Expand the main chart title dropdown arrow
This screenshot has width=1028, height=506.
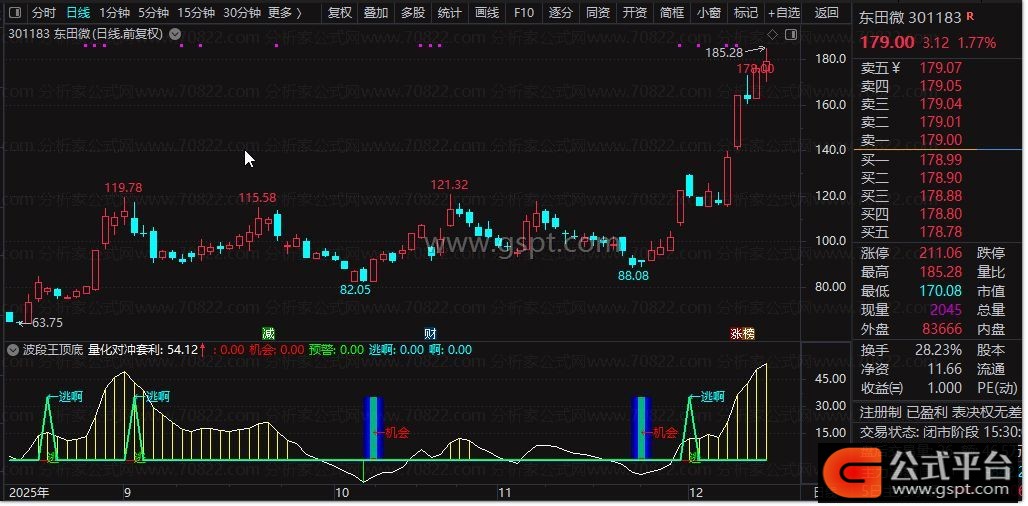(175, 34)
